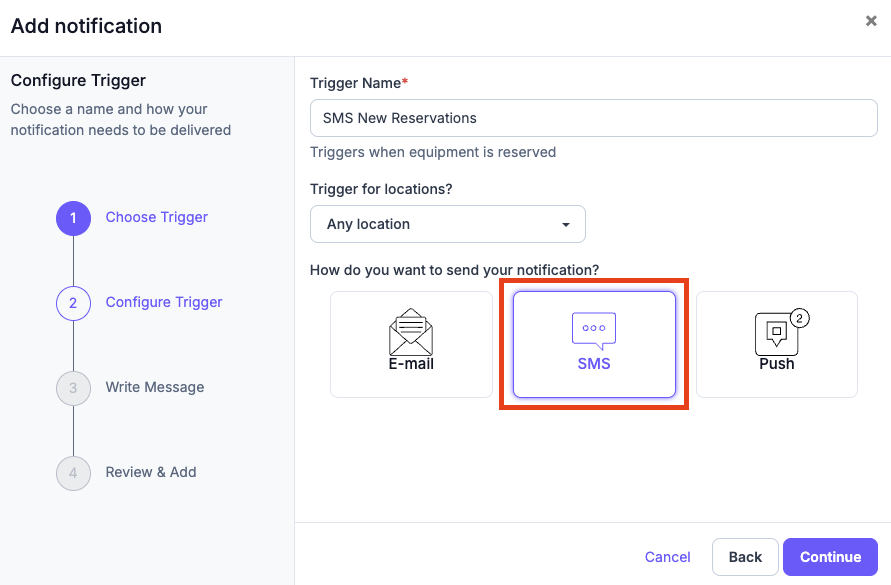Click step 1 circle for Choose Trigger
This screenshot has width=891, height=585.
click(x=73, y=218)
